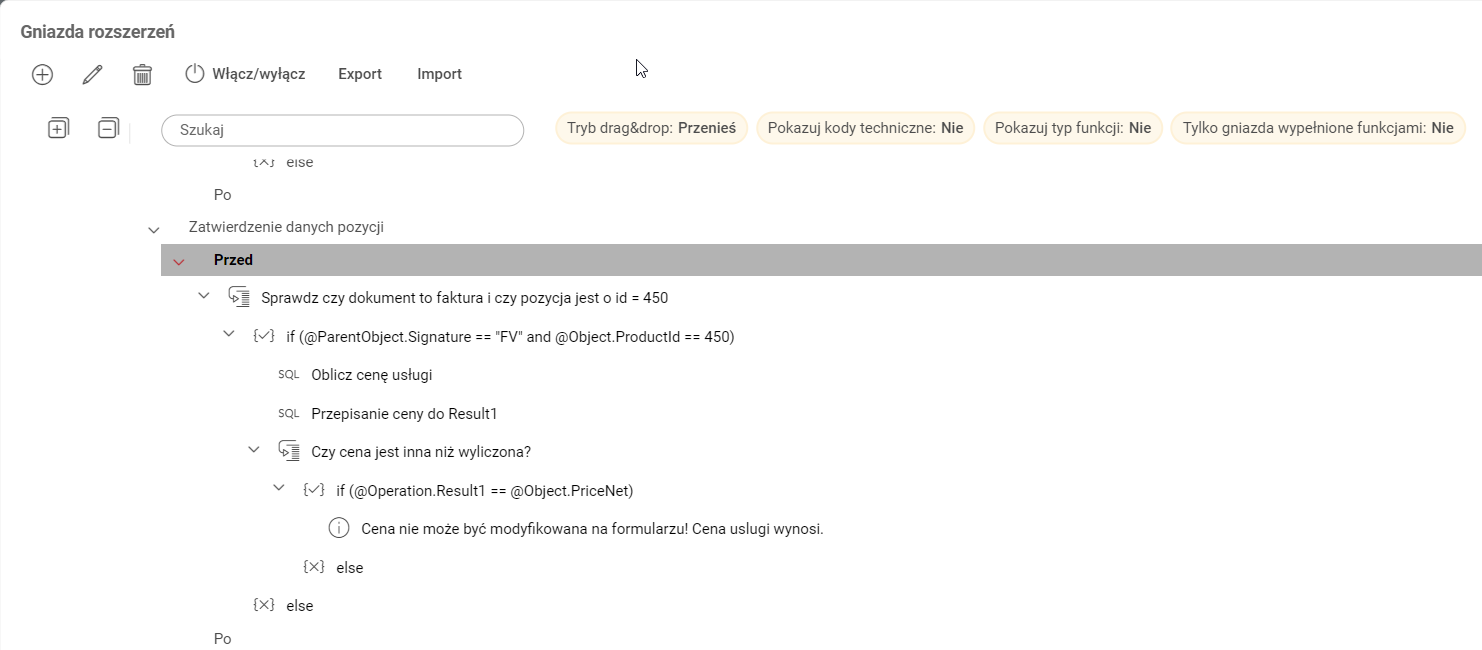Click info icon beside Cena nie może message
This screenshot has width=1482, height=650.
339,528
